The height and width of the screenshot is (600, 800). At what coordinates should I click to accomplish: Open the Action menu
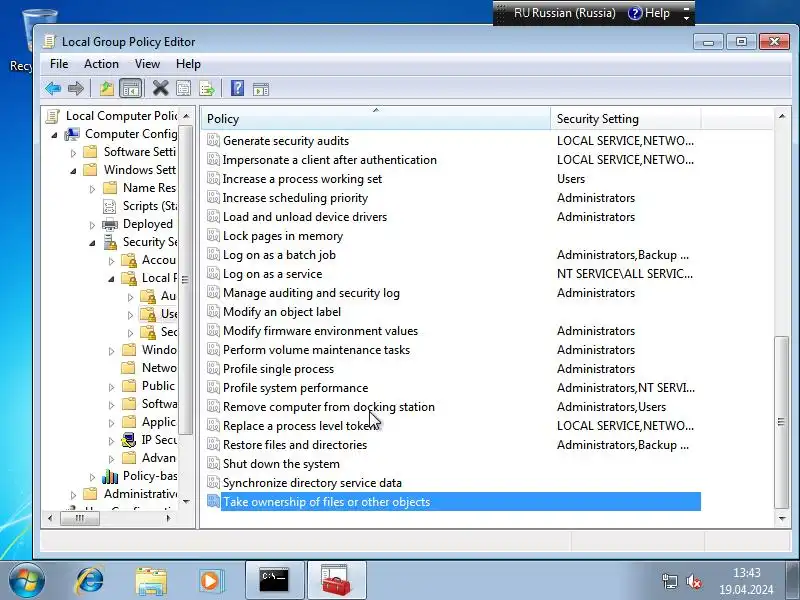[x=101, y=64]
